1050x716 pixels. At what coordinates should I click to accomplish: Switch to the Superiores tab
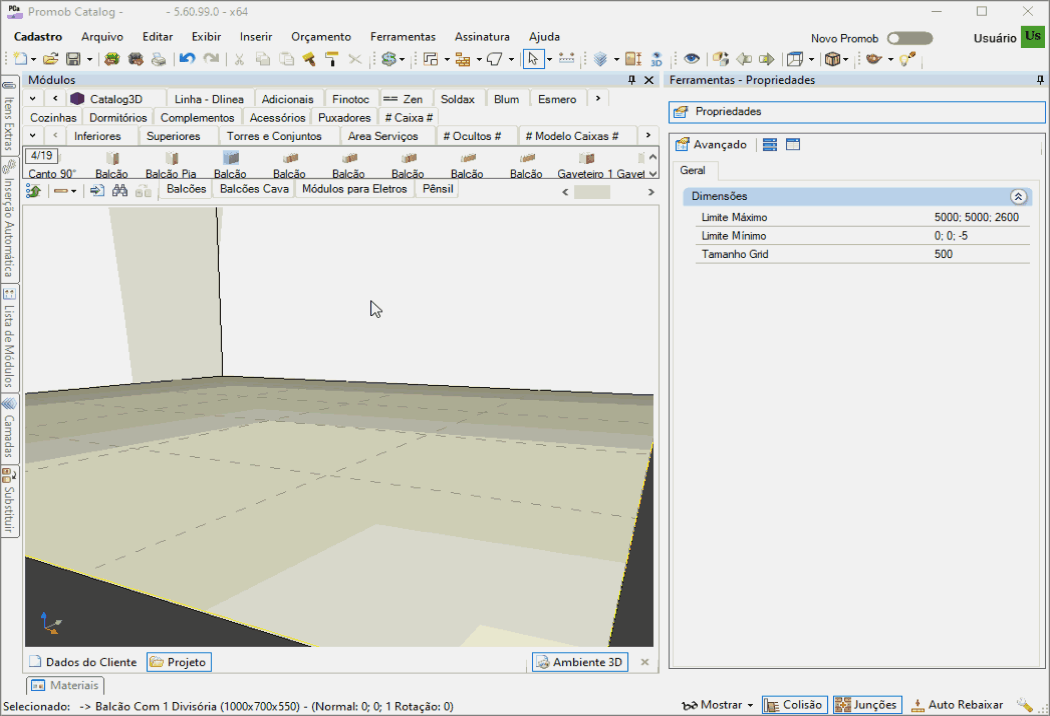pyautogui.click(x=173, y=136)
